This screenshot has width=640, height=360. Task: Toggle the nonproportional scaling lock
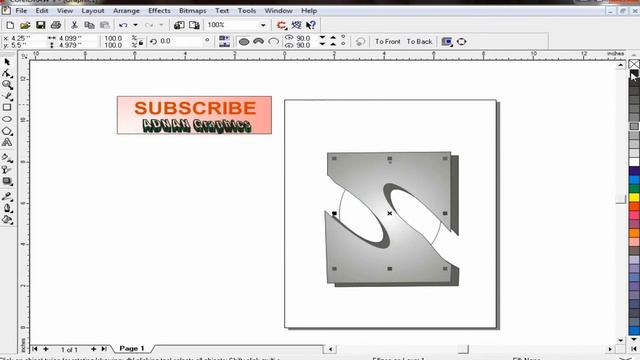(141, 42)
